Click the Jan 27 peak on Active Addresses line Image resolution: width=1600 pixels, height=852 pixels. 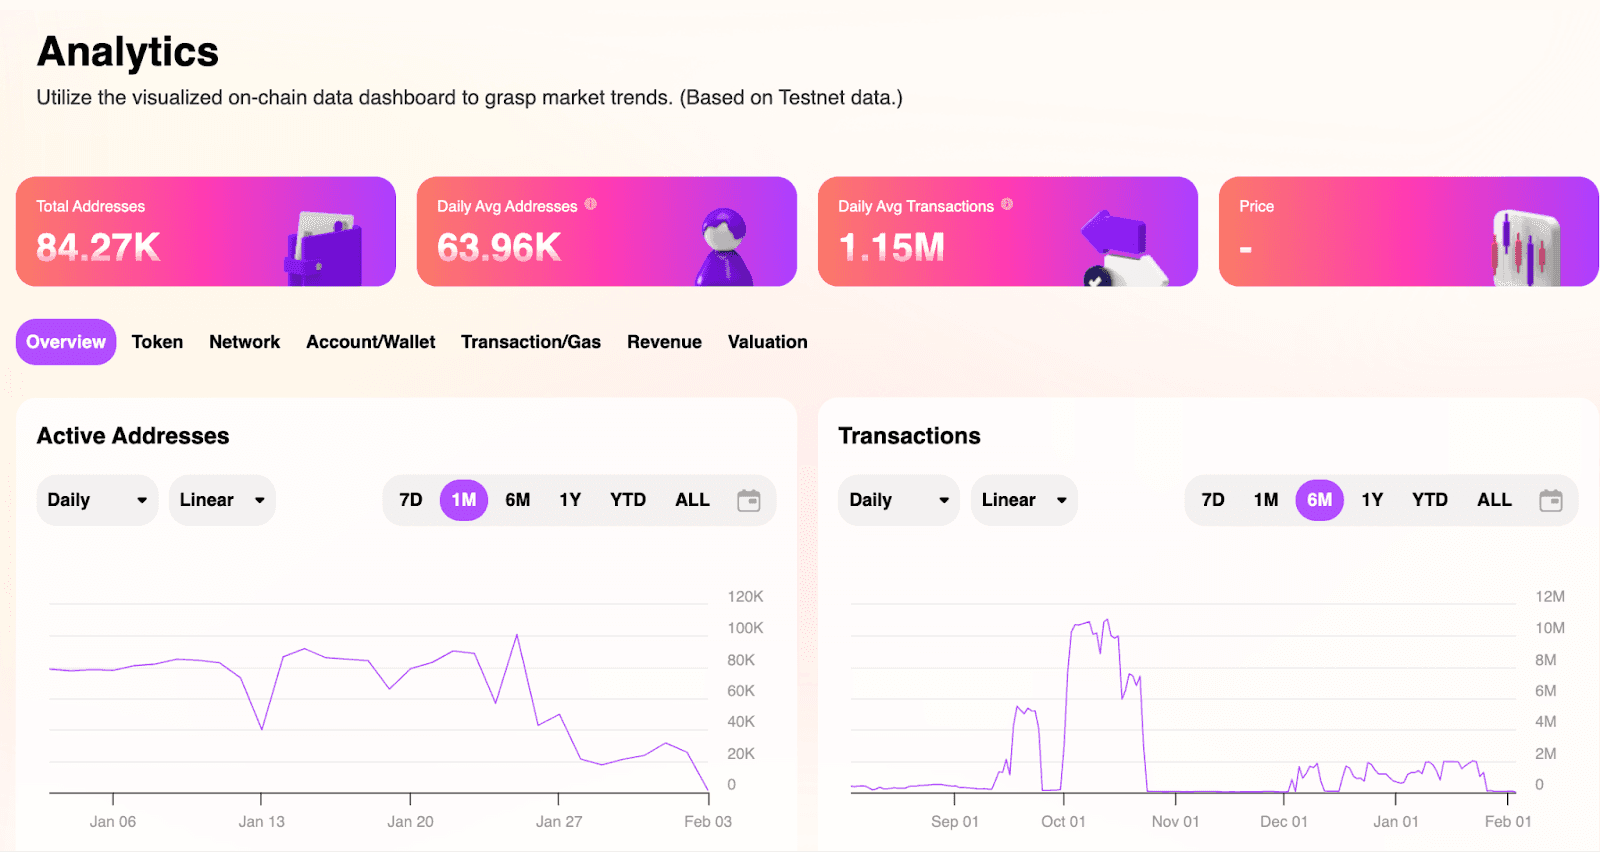click(x=517, y=635)
